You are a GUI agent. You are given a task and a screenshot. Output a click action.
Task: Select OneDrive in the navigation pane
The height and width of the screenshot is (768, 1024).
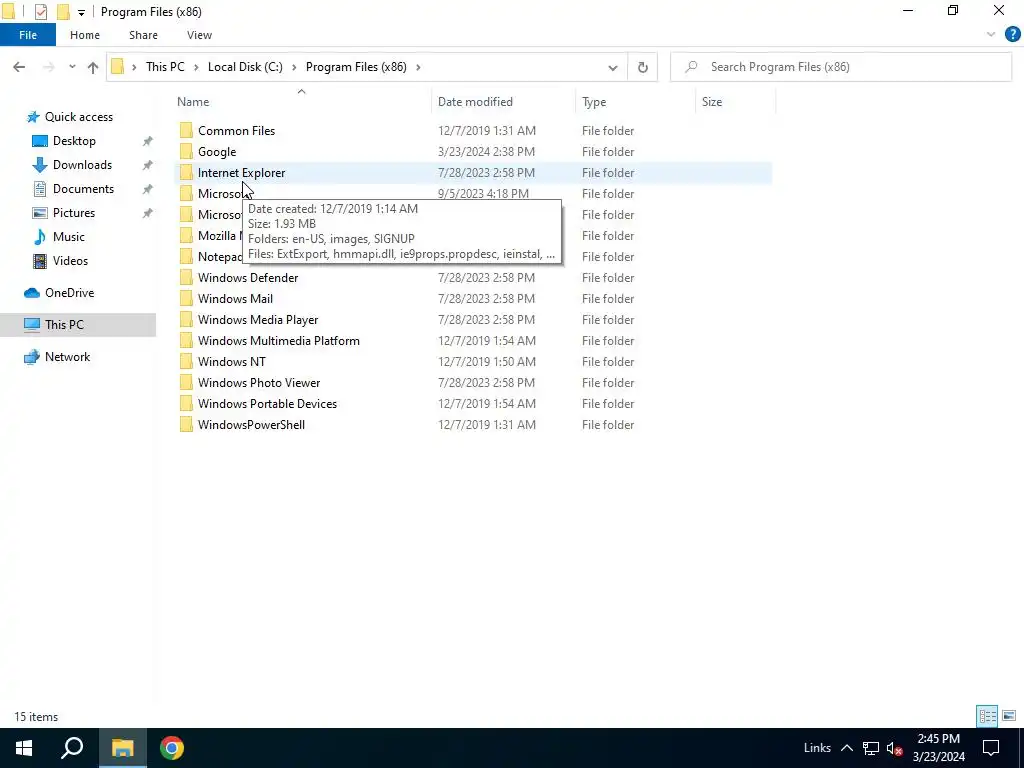pyautogui.click(x=69, y=293)
